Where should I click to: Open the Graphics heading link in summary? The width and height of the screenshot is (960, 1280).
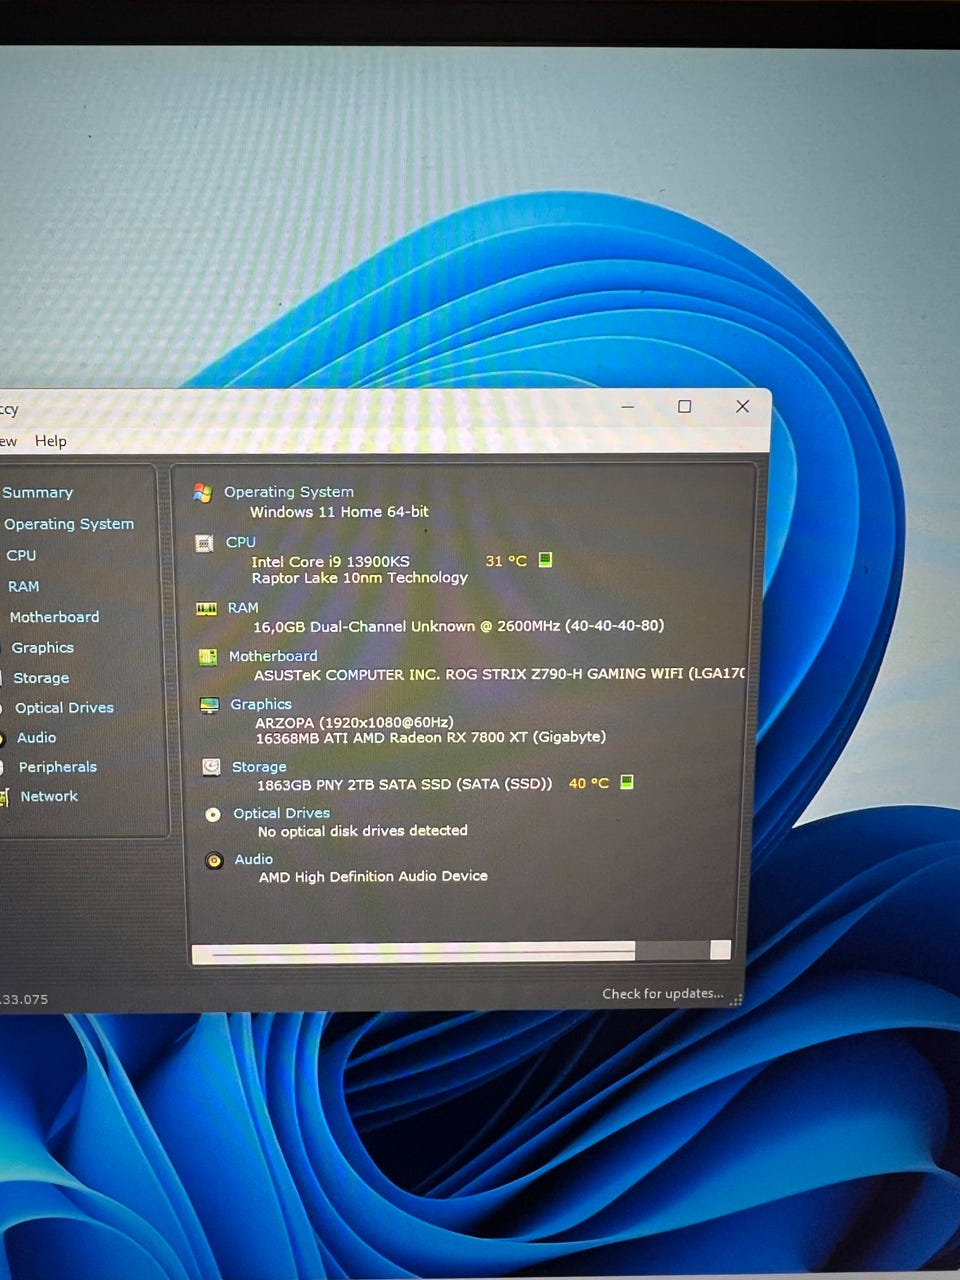pos(261,704)
